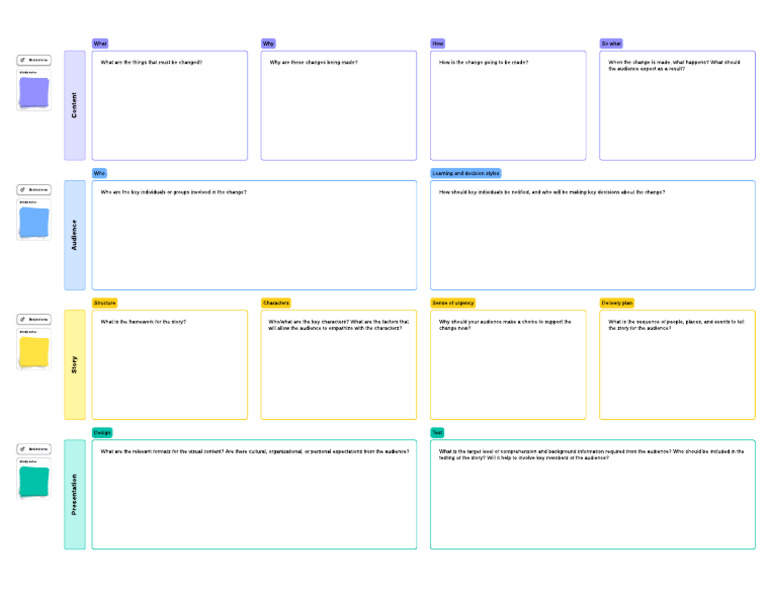The width and height of the screenshot is (768, 594).
Task: Click the green Test tag
Action: point(437,433)
